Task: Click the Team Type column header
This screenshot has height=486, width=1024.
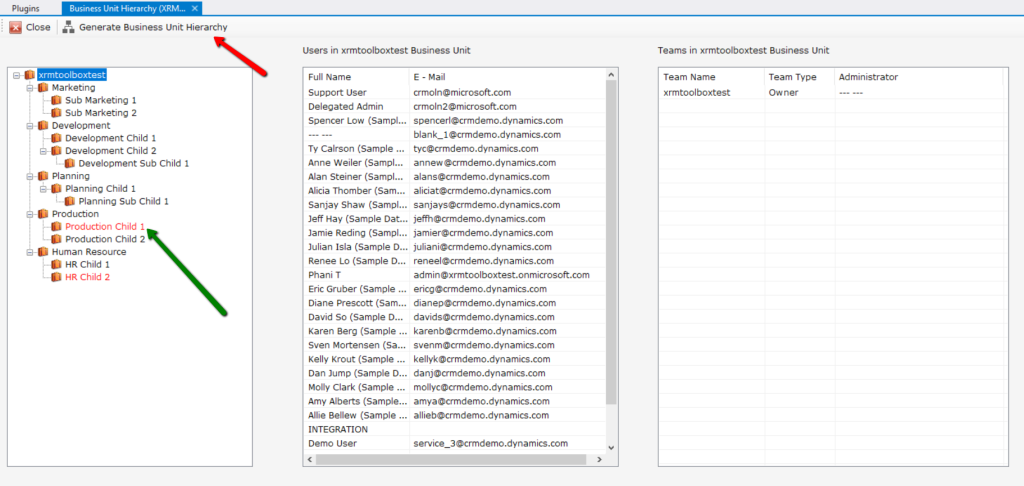Action: coord(792,77)
